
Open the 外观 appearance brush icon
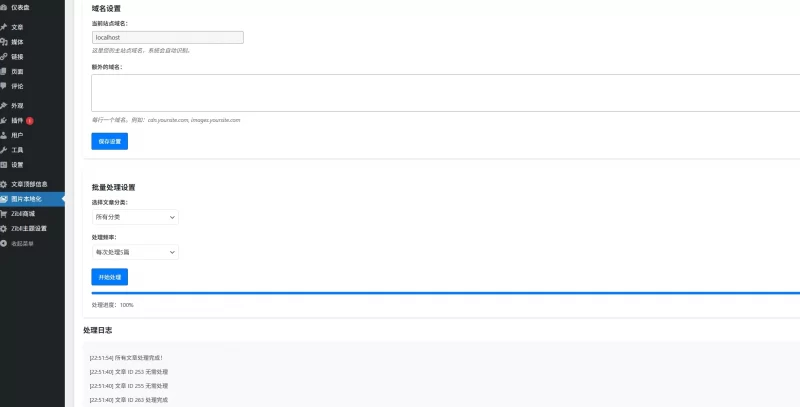tap(4, 105)
